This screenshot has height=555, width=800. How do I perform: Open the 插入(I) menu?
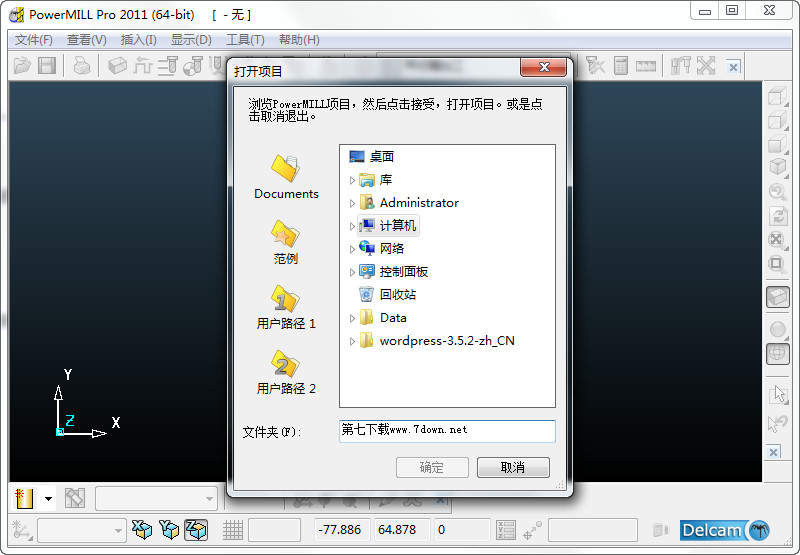pyautogui.click(x=138, y=40)
